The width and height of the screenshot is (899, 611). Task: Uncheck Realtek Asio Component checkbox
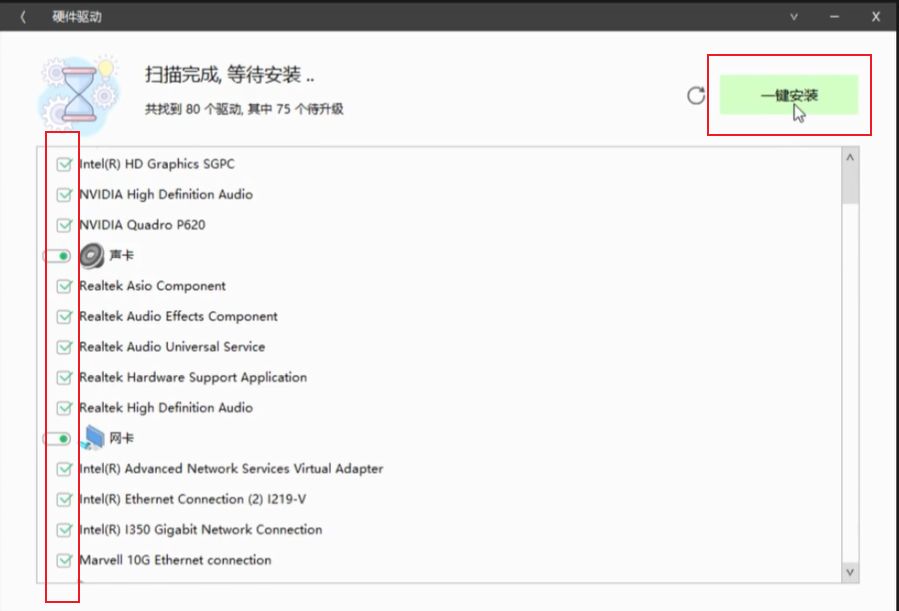point(65,286)
